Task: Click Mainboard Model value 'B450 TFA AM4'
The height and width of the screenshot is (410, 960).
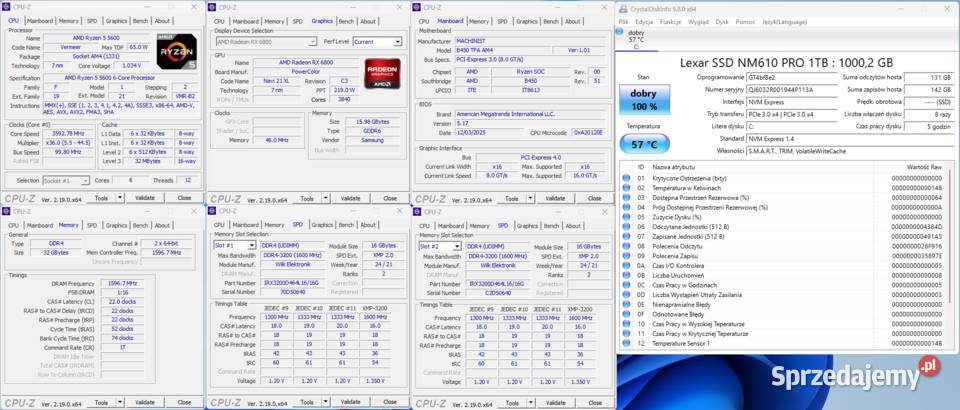Action: point(504,50)
